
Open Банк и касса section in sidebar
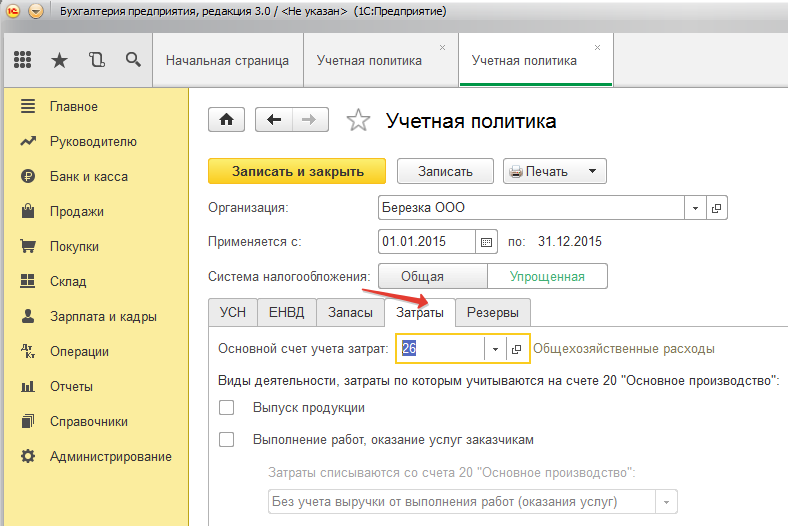point(88,177)
